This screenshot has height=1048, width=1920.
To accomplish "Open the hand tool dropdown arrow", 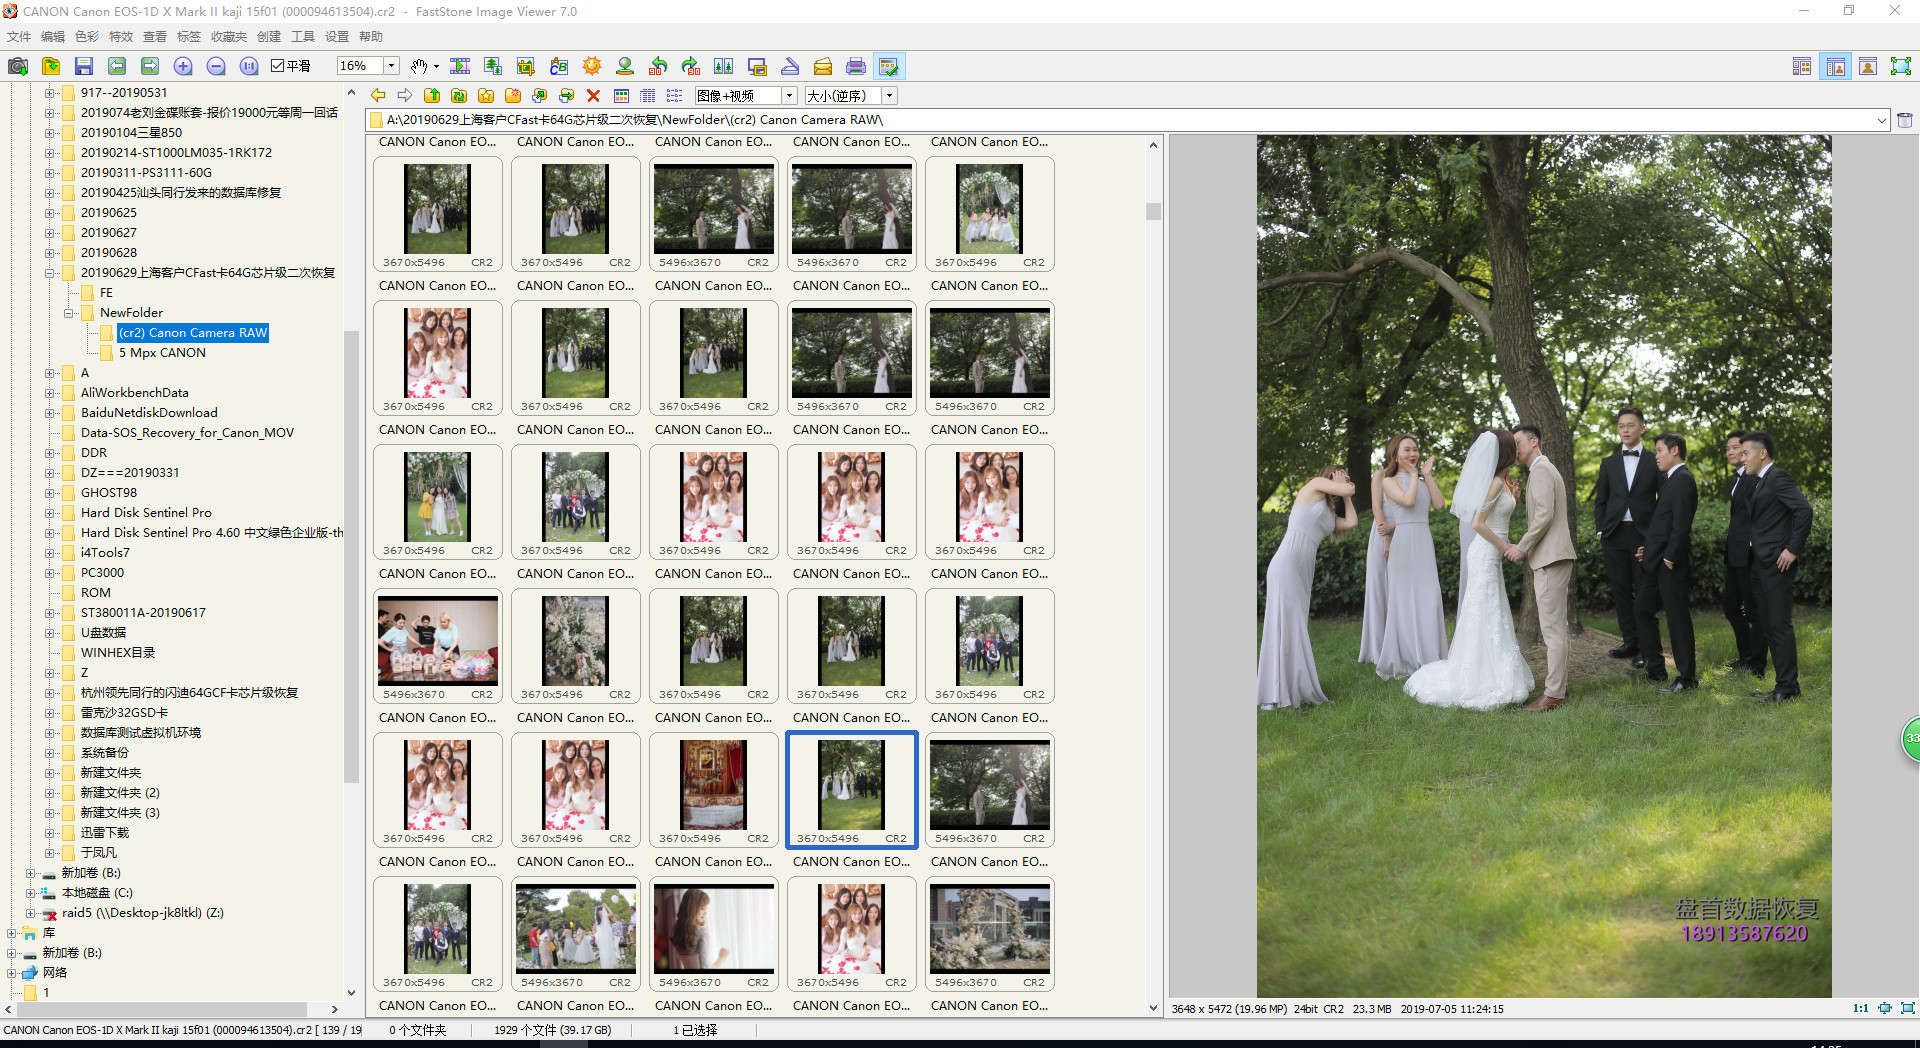I will (x=436, y=67).
